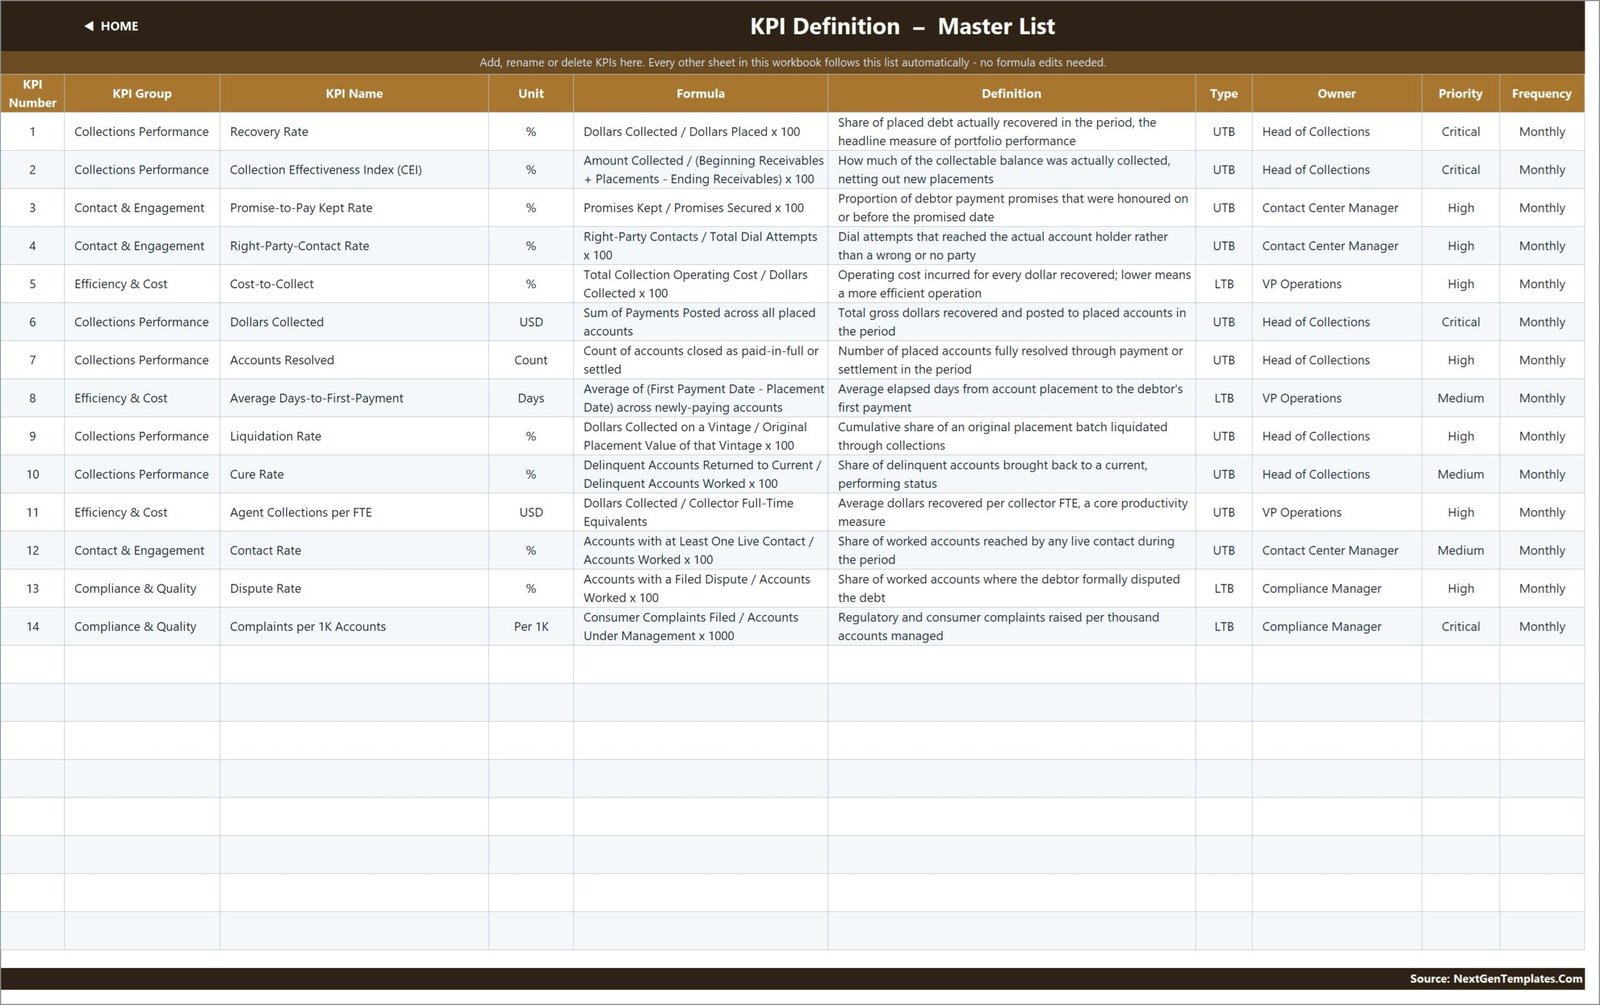Click the Per 1K unit cell

[531, 626]
